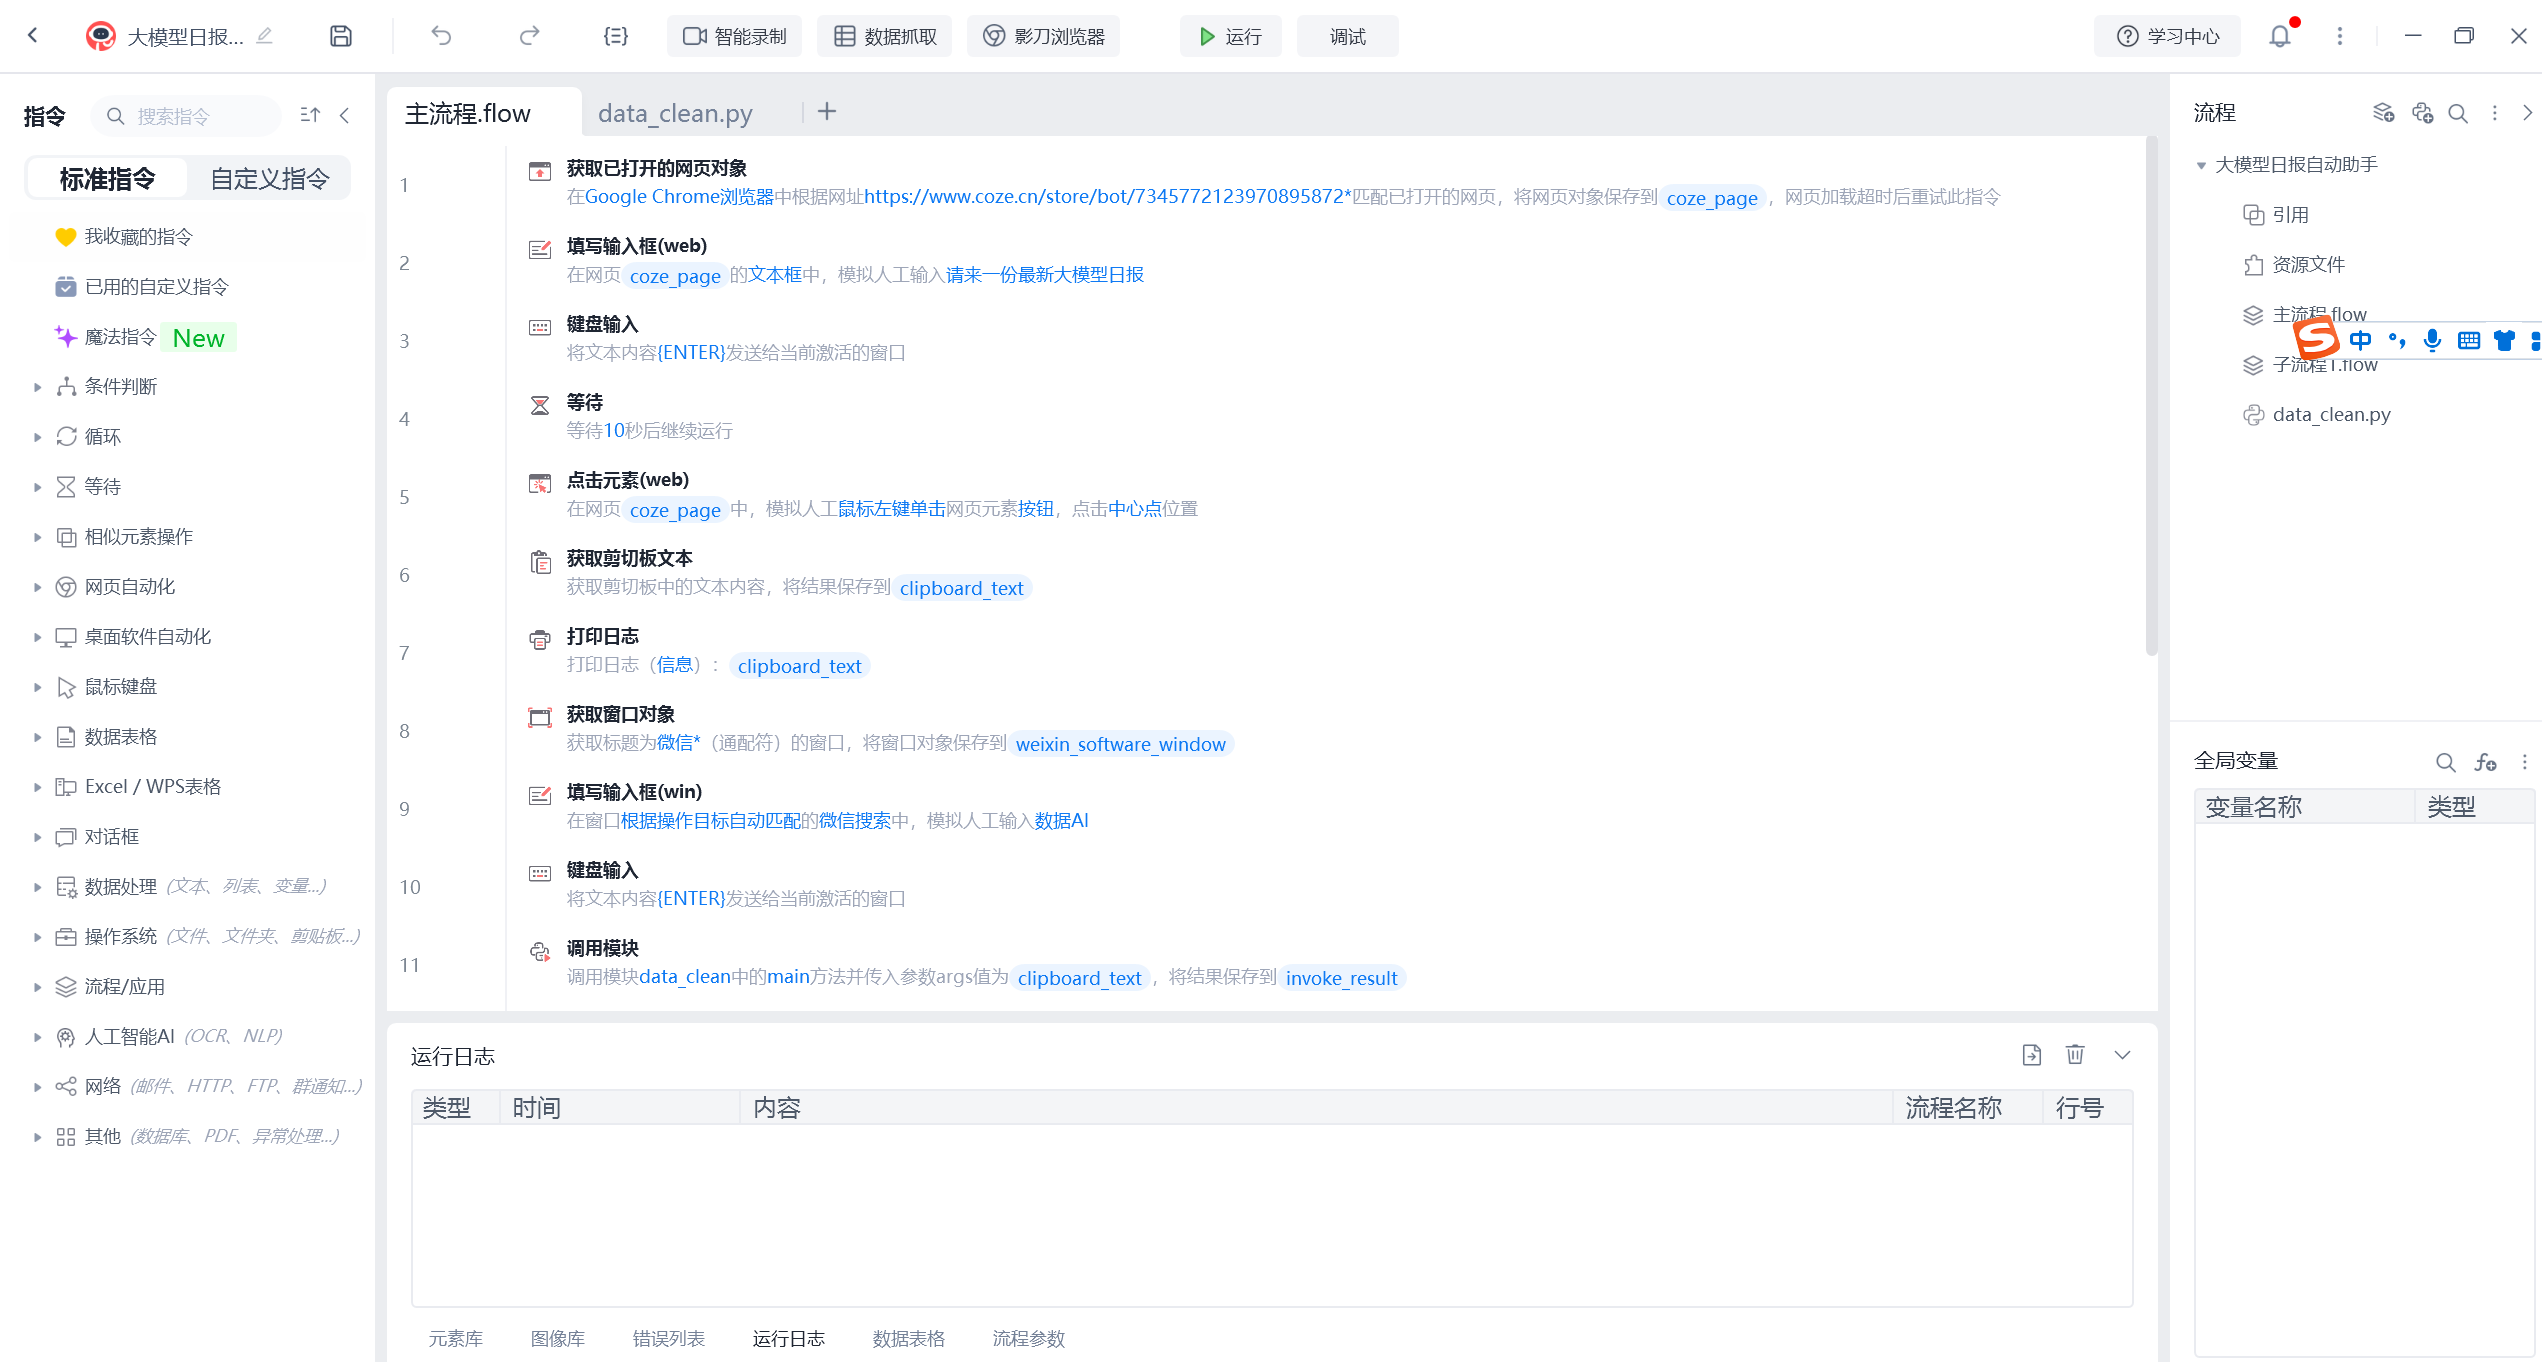Open the 错误列表 bottom tab

point(668,1338)
